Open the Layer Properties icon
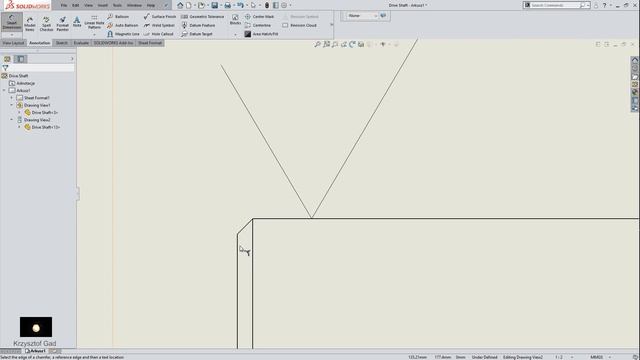640x360 pixels. tap(383, 16)
